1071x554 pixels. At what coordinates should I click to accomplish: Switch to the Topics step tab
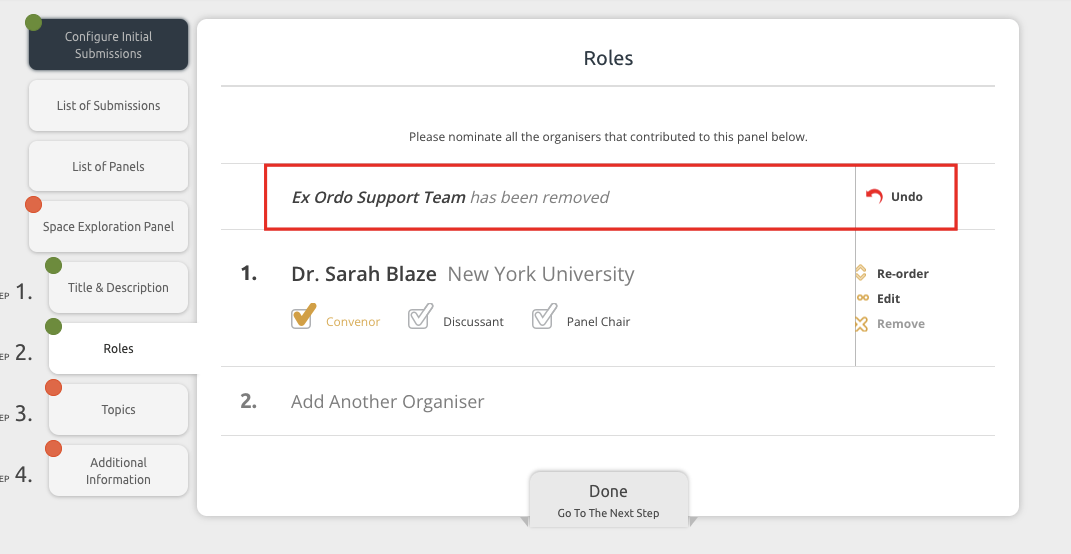click(x=118, y=410)
